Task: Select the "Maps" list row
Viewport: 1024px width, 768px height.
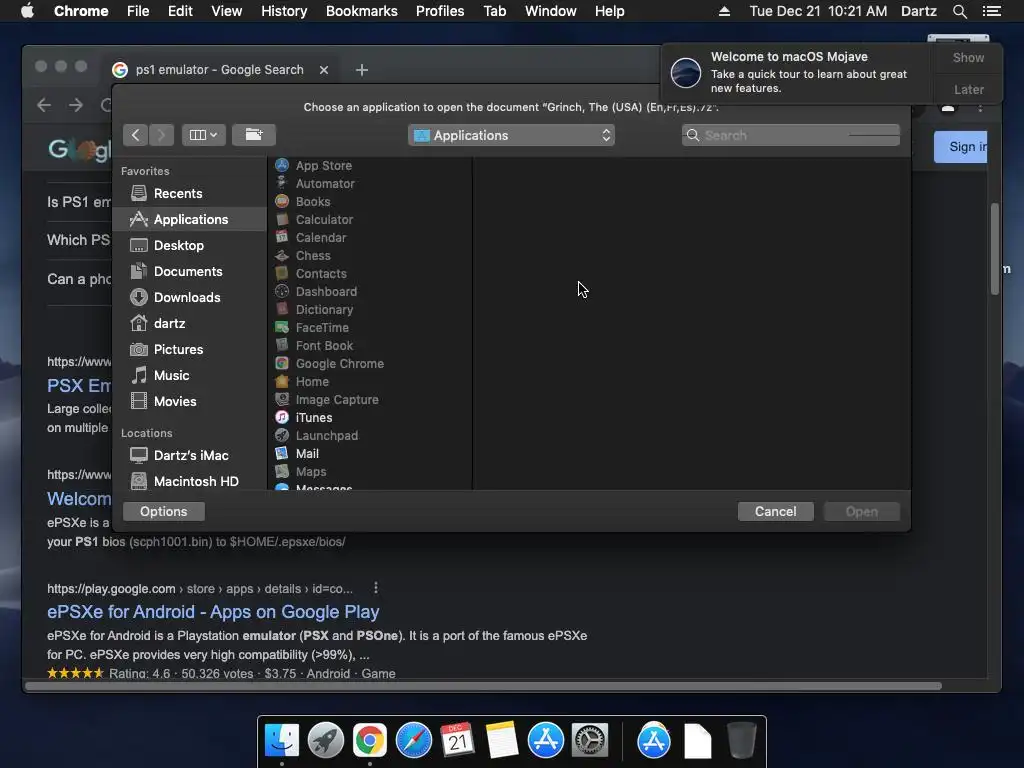Action: tap(370, 471)
